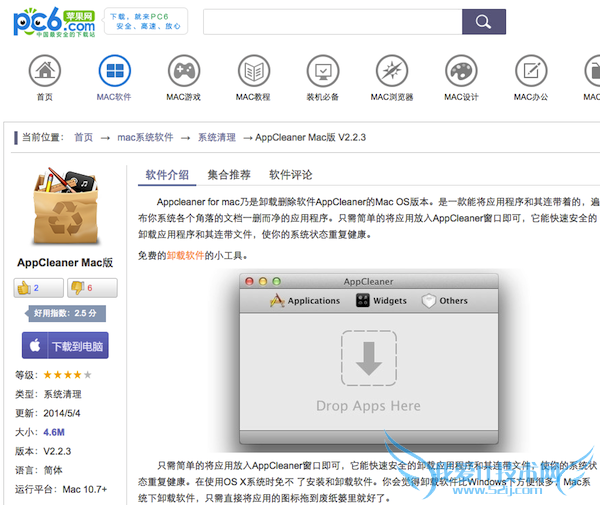
Task: Click the 语言: 简体 text
Action: click(x=38, y=470)
